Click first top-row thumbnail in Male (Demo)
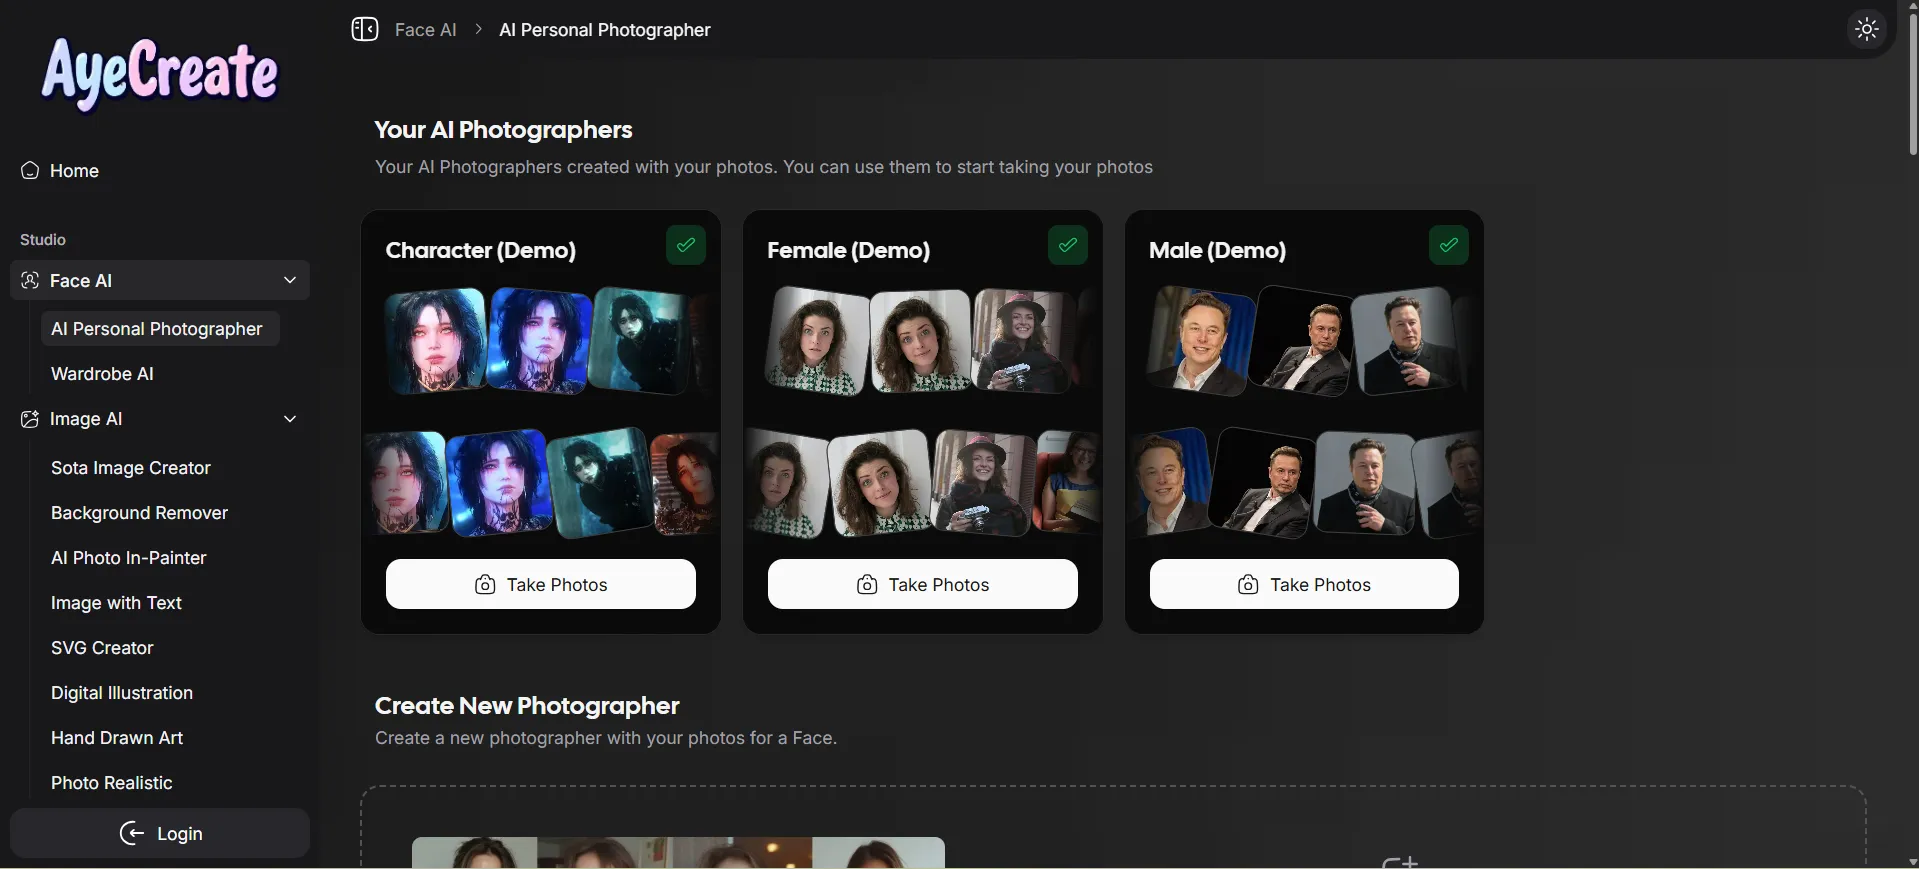Image resolution: width=1919 pixels, height=869 pixels. [x=1200, y=341]
